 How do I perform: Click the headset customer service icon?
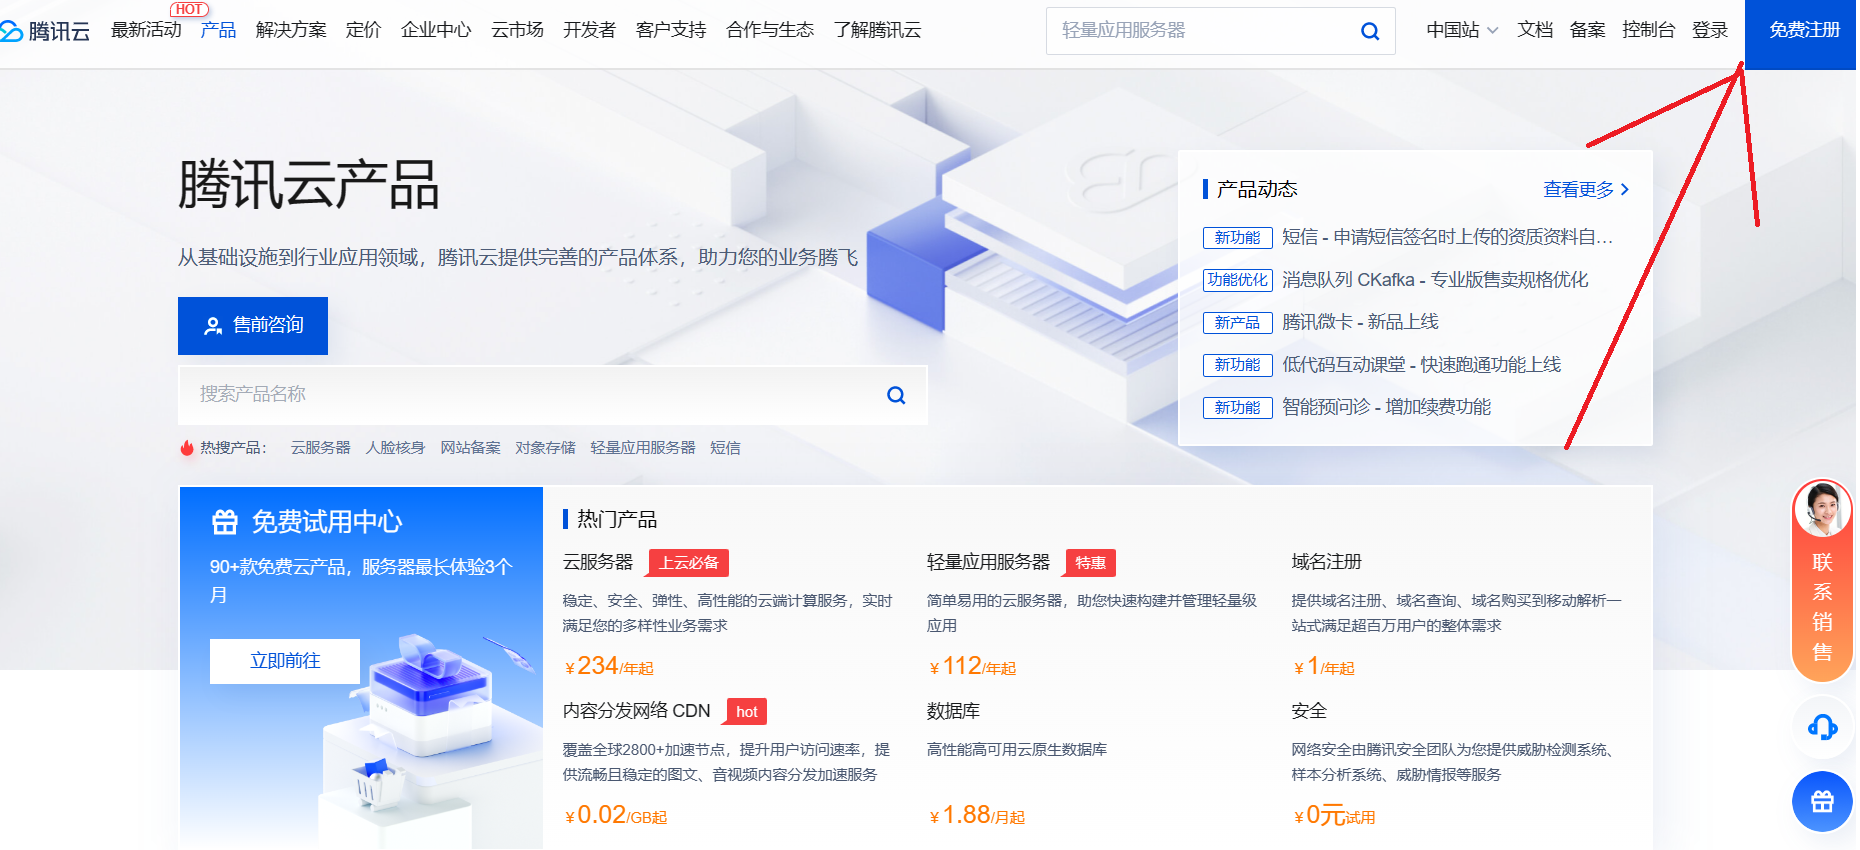[x=1822, y=727]
